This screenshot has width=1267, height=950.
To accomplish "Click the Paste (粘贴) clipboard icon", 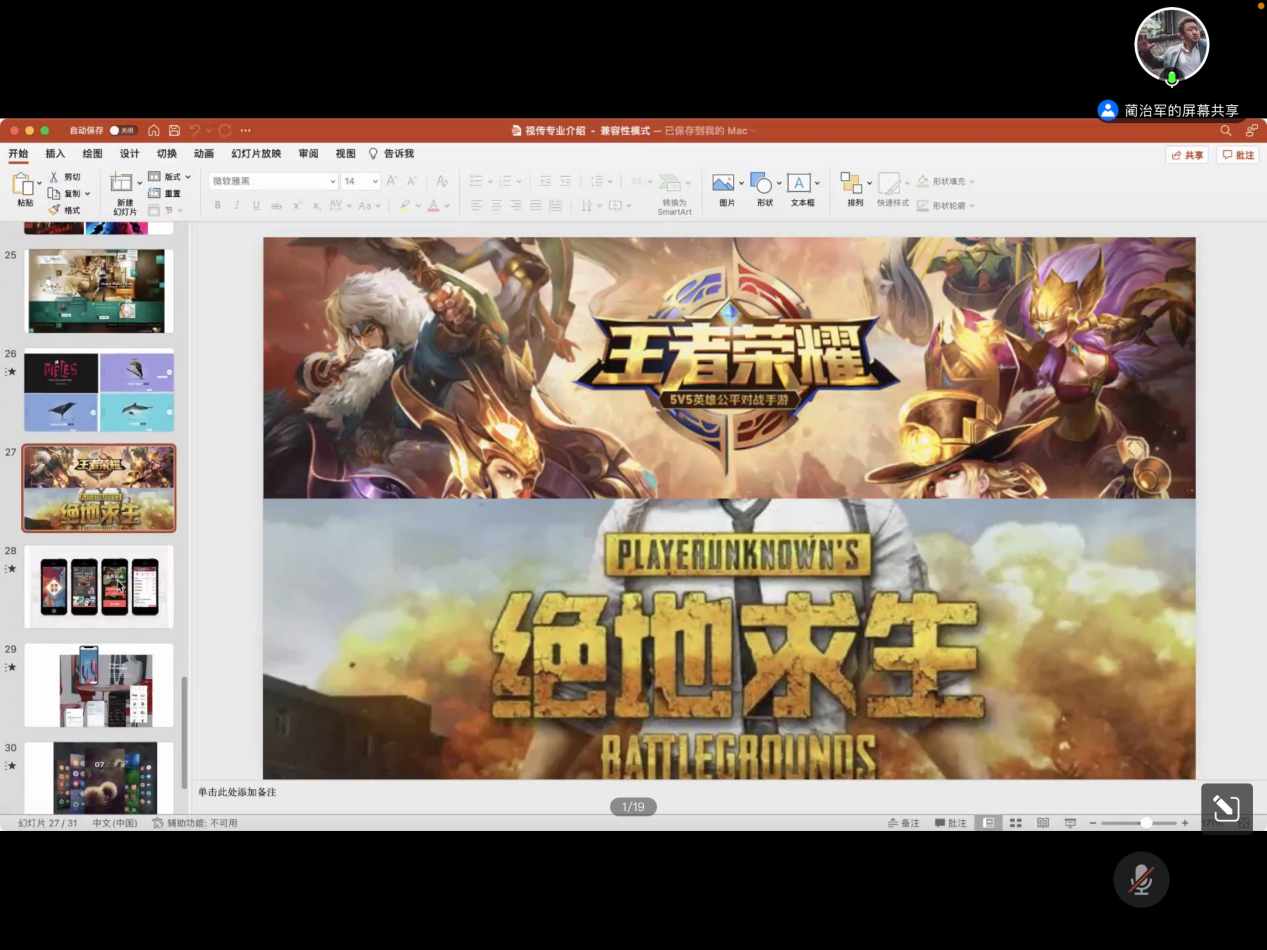I will pyautogui.click(x=23, y=184).
